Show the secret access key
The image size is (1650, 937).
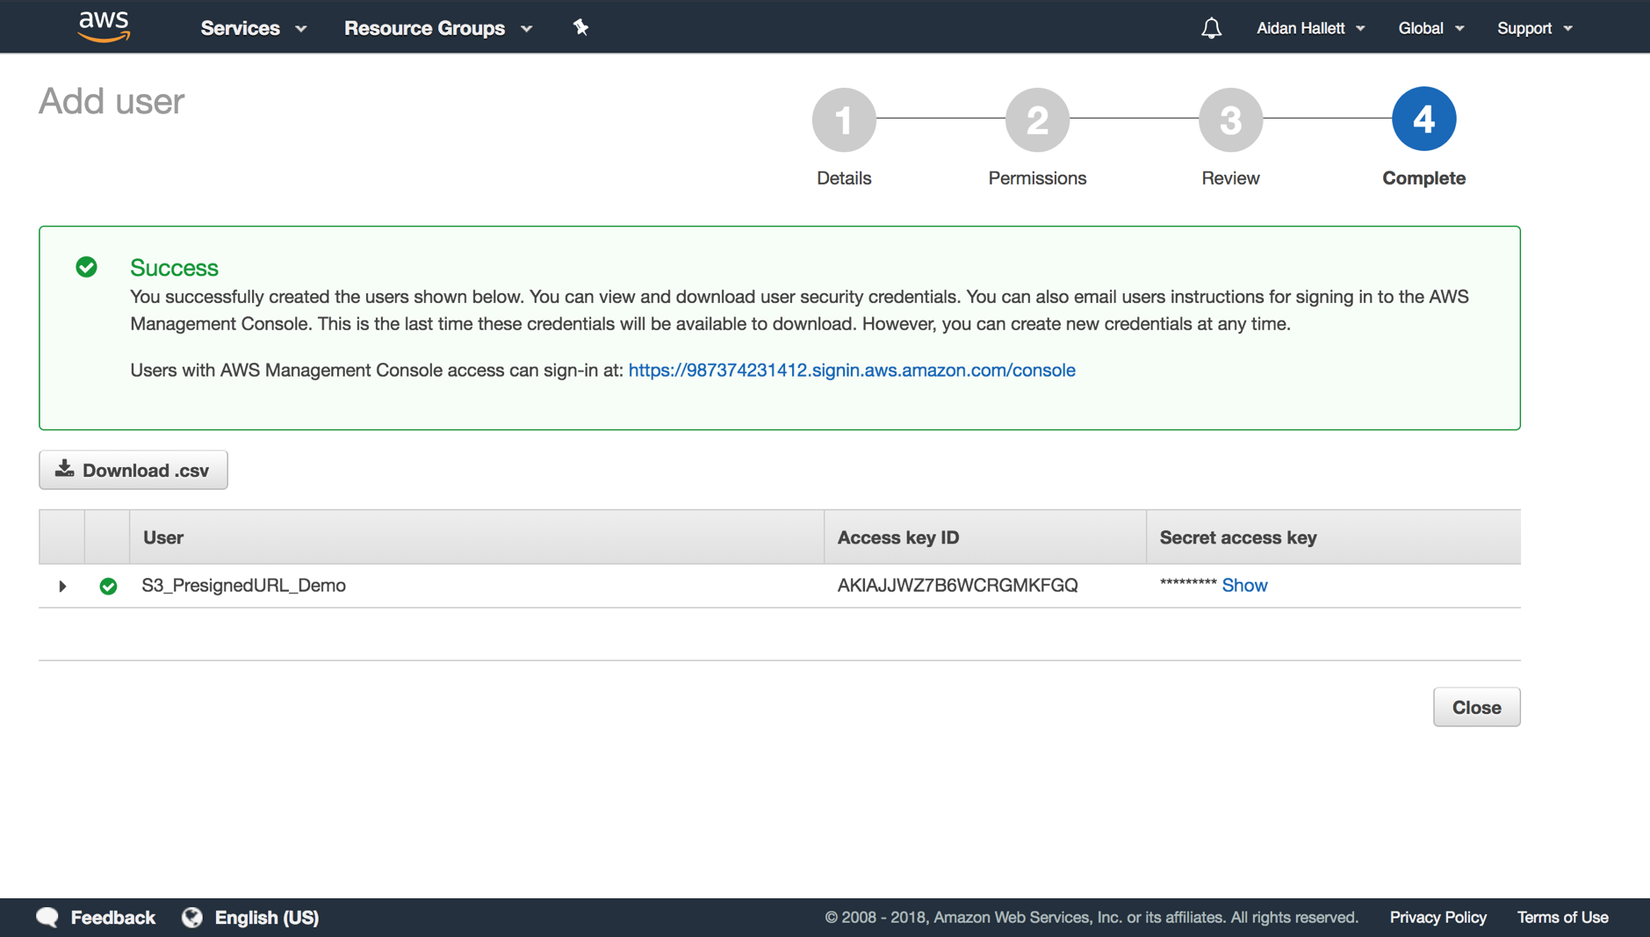1244,585
